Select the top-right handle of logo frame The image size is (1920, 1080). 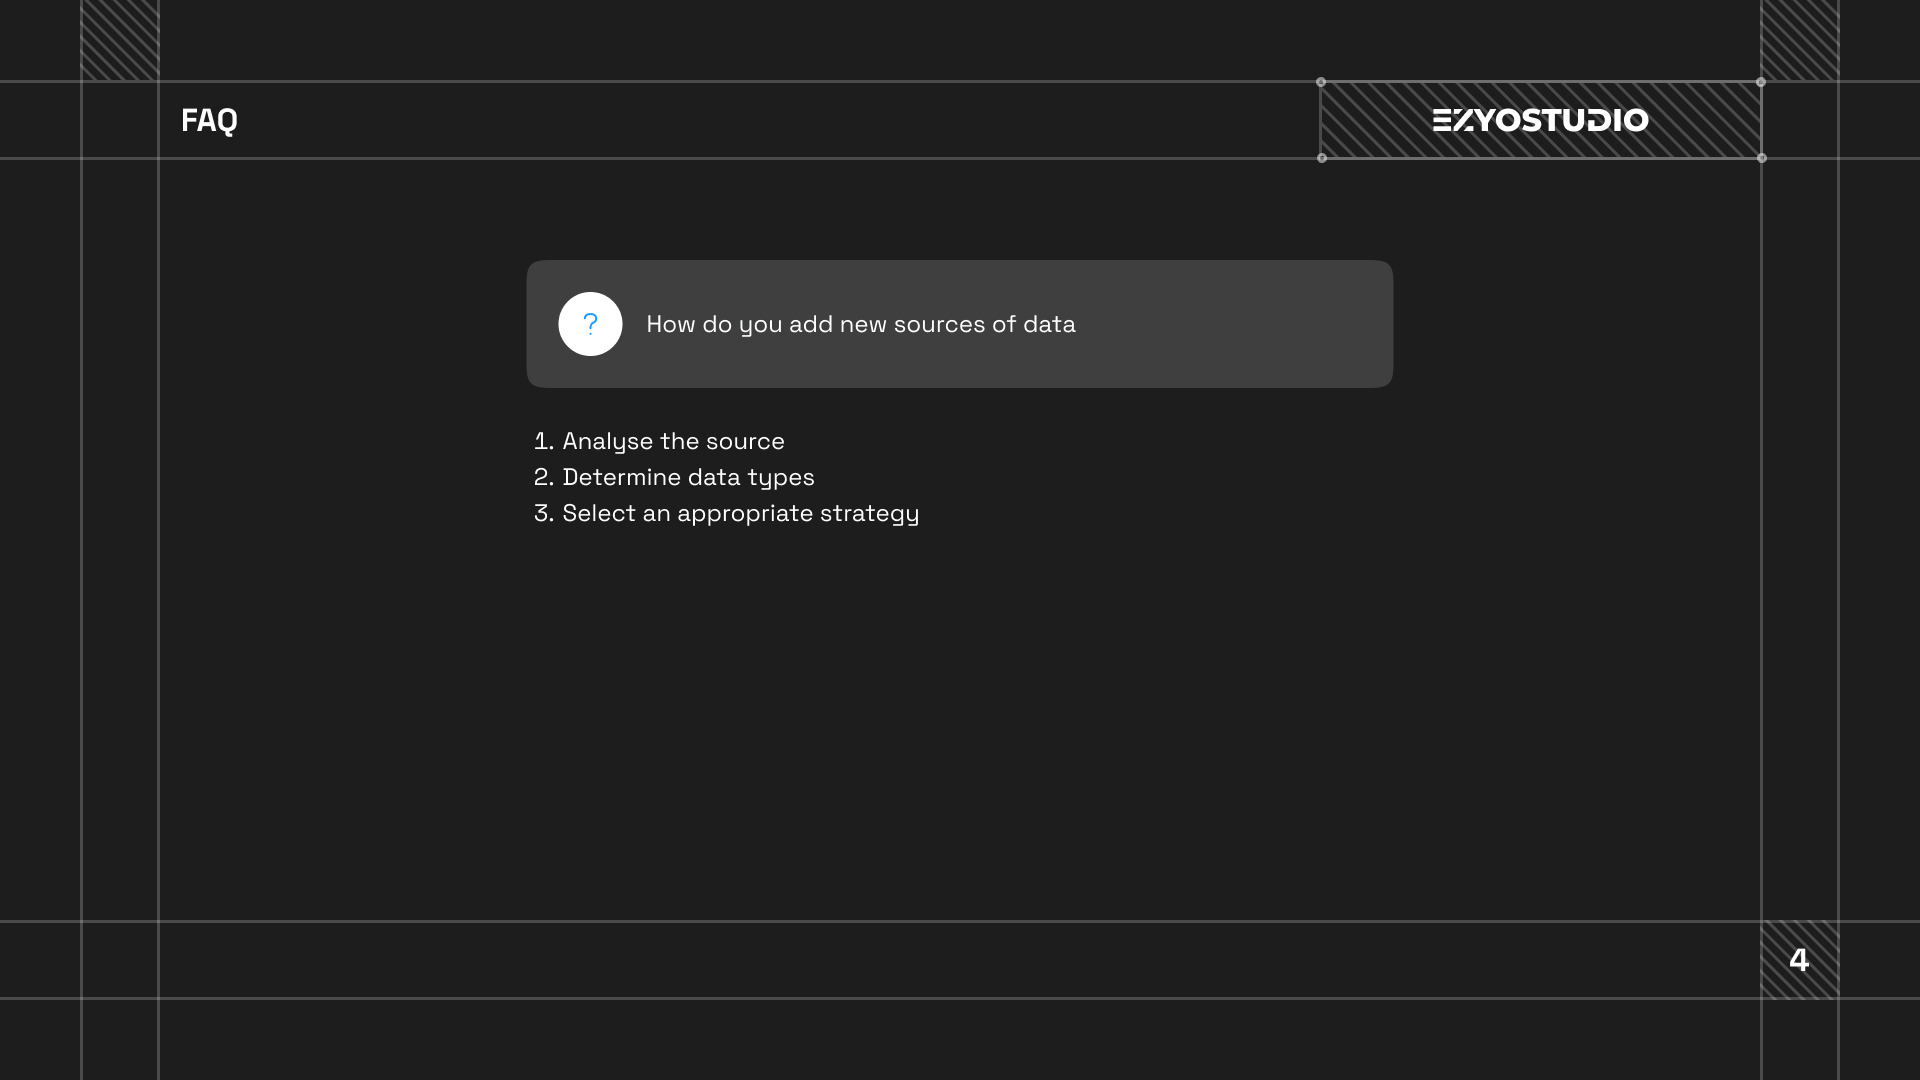coord(1761,82)
